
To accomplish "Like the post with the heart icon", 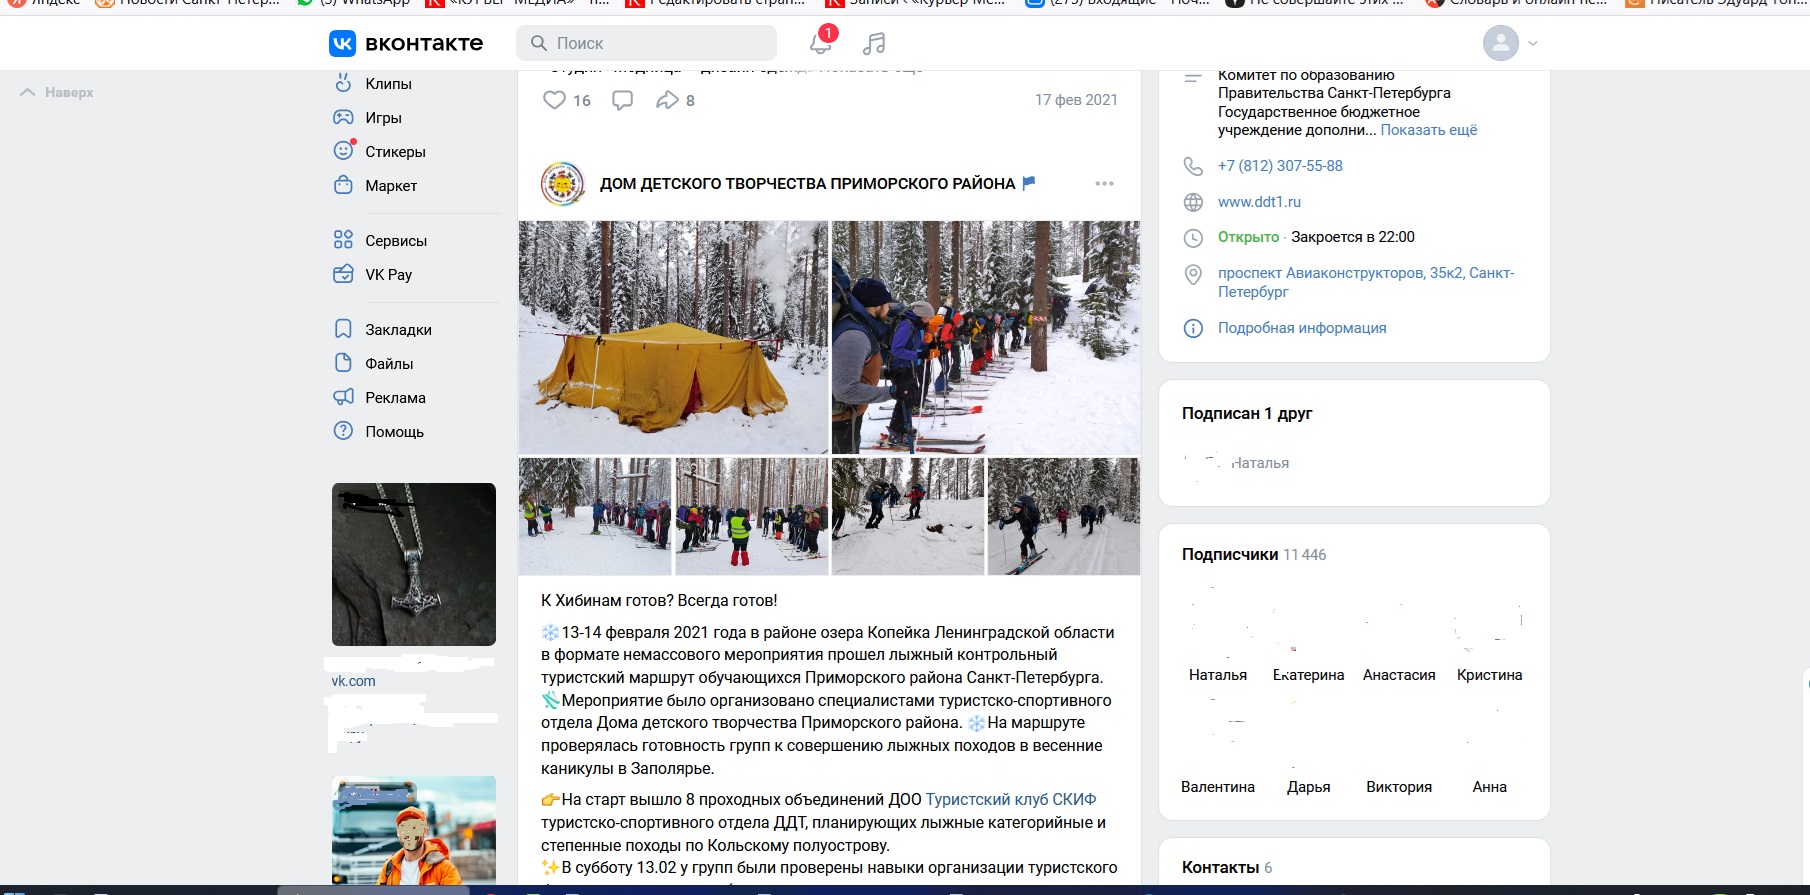I will coord(554,100).
